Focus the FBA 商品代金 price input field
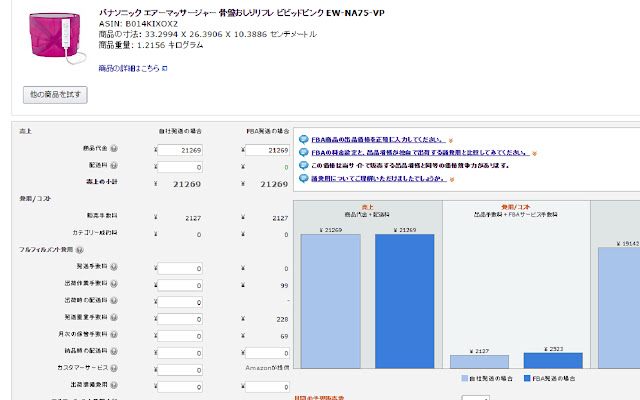 (266, 150)
